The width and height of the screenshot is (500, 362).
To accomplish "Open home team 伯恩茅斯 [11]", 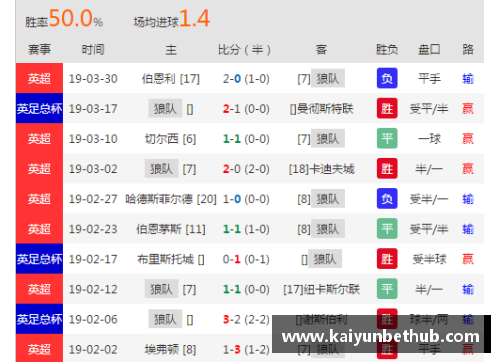I will (x=171, y=229).
